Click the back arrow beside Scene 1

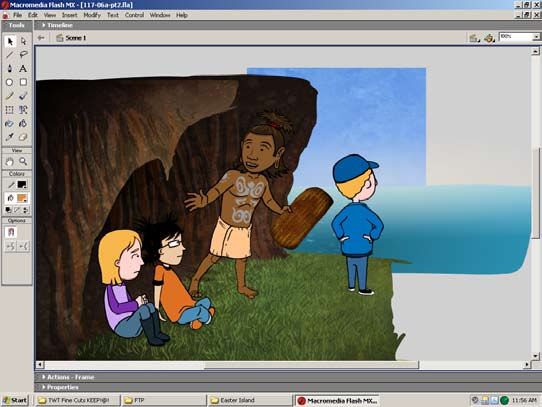click(x=41, y=38)
